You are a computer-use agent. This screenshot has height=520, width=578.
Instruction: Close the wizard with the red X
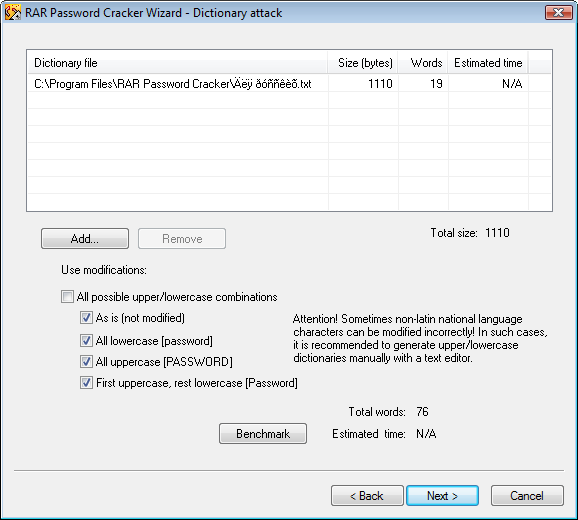(558, 13)
